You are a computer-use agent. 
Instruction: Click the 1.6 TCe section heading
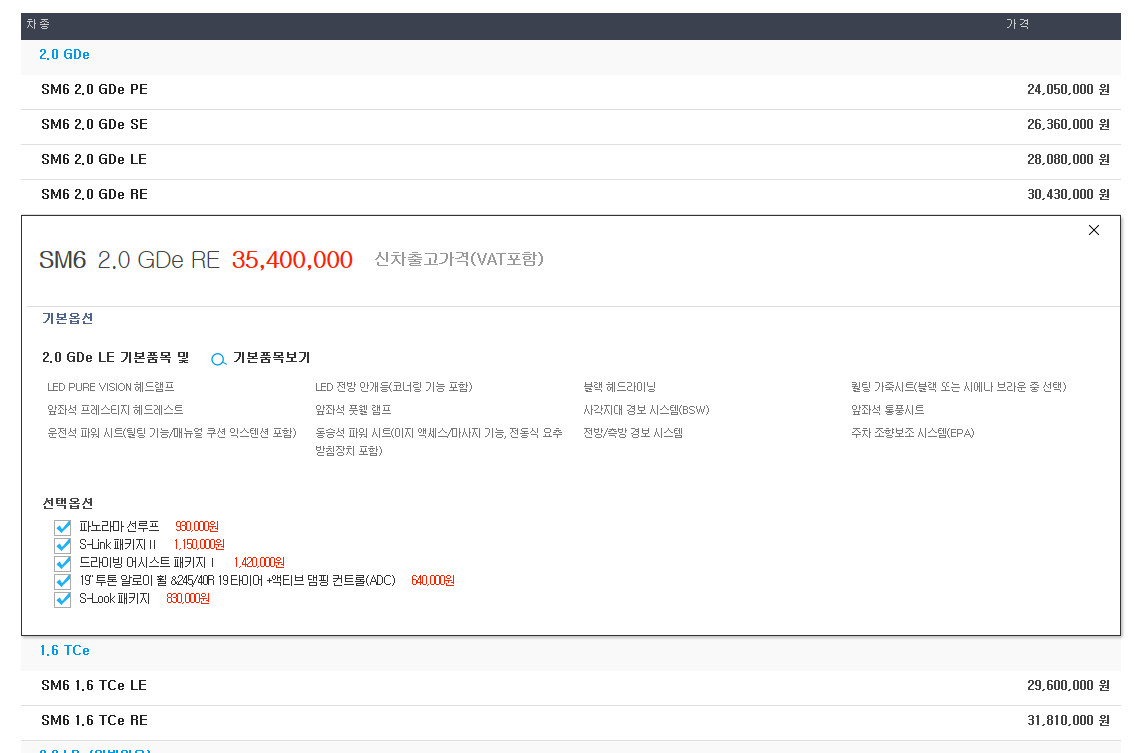coord(64,650)
